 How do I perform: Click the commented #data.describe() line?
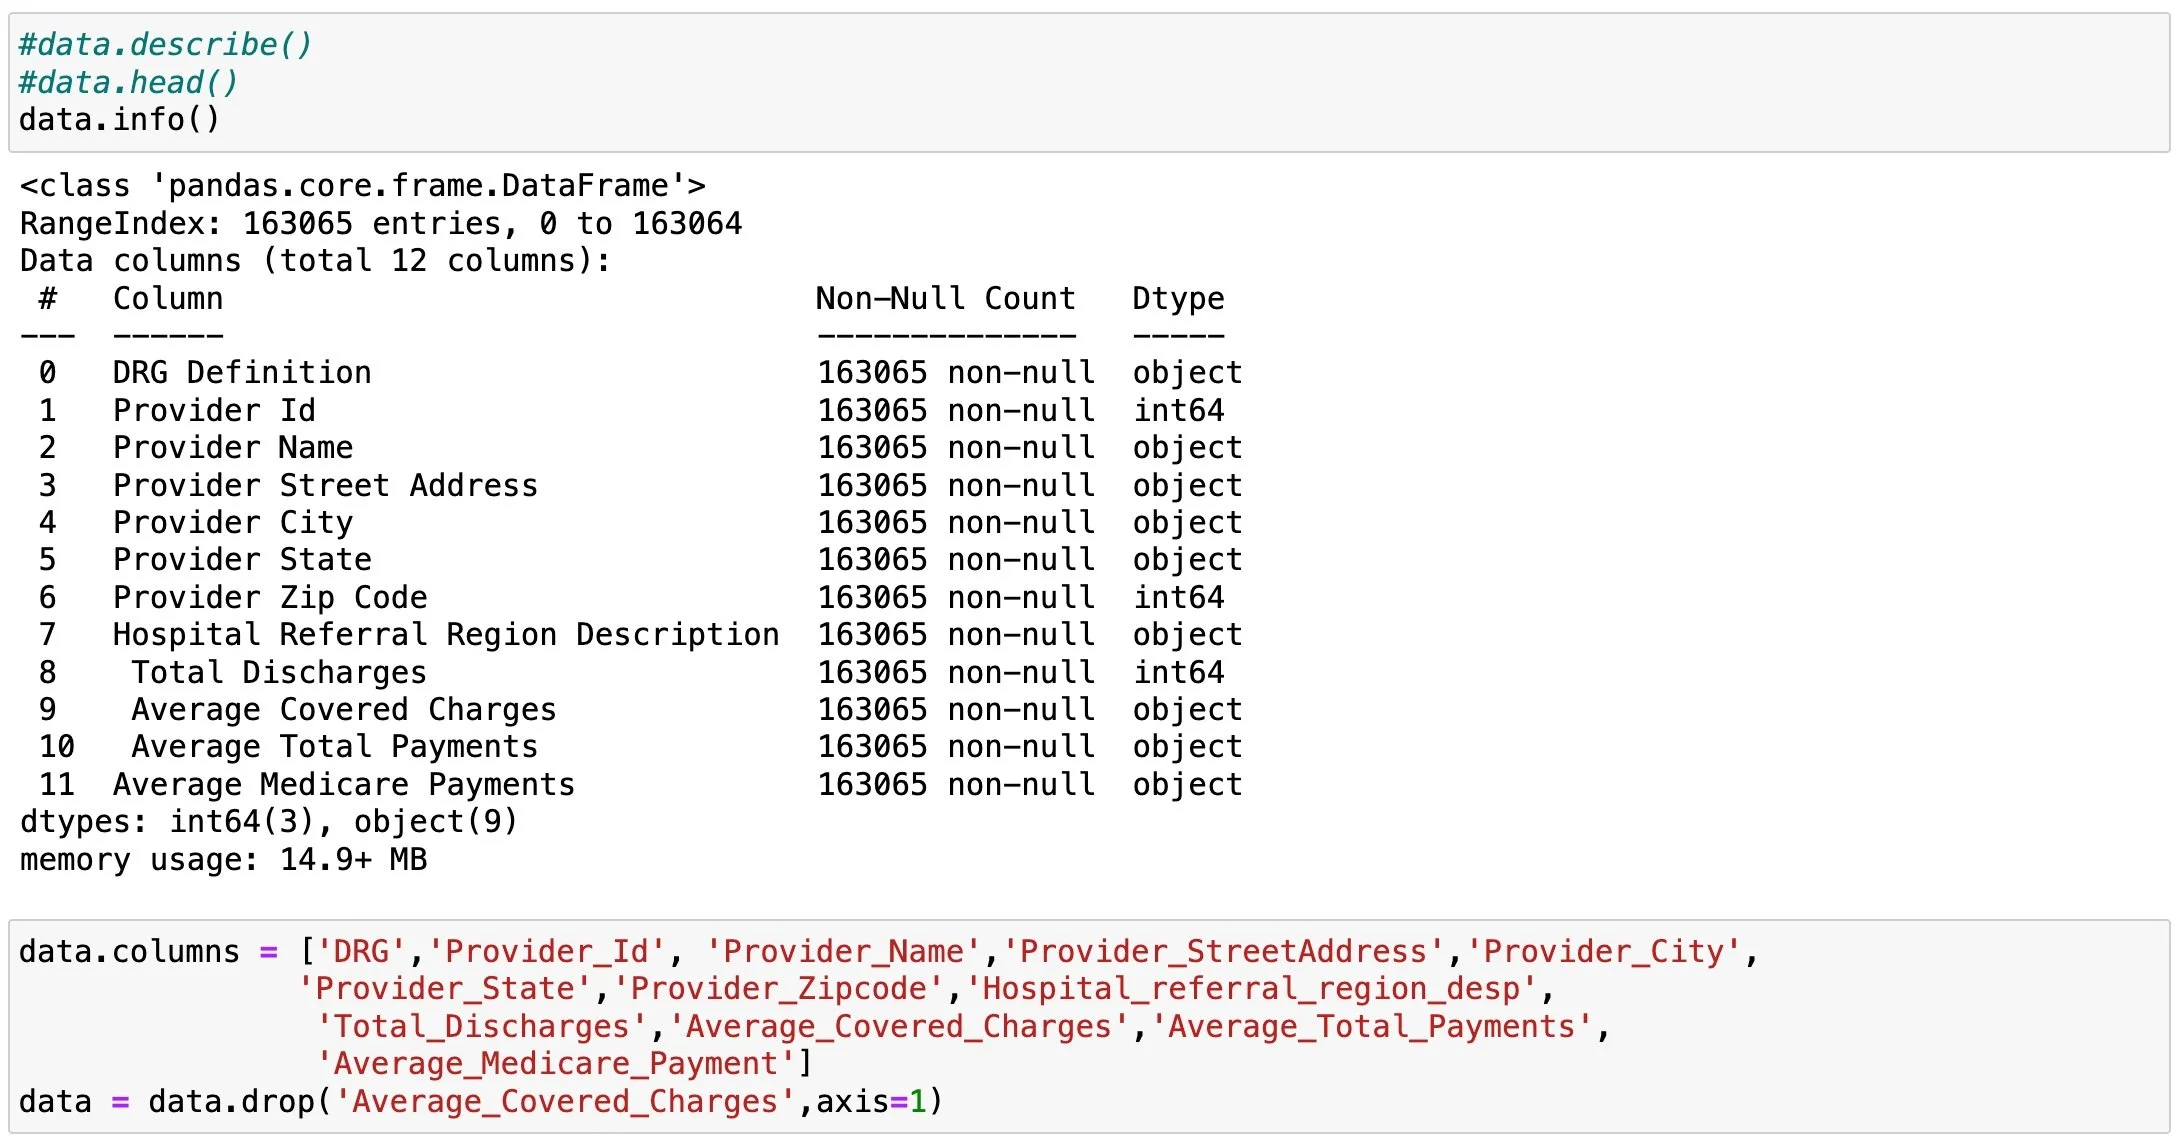click(165, 45)
